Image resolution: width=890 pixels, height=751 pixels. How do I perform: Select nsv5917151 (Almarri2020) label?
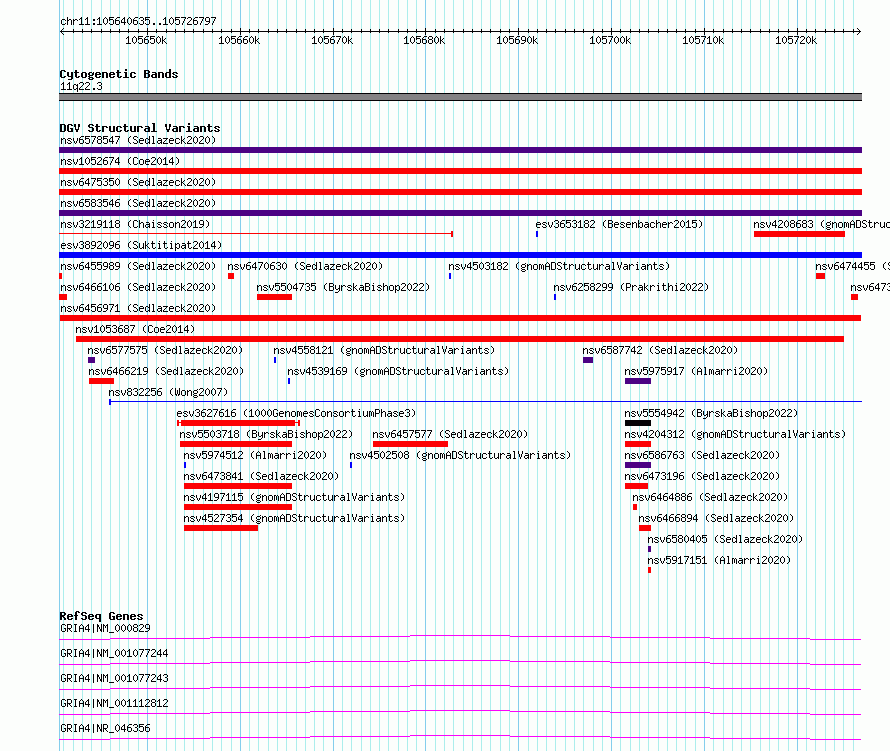pyautogui.click(x=719, y=560)
